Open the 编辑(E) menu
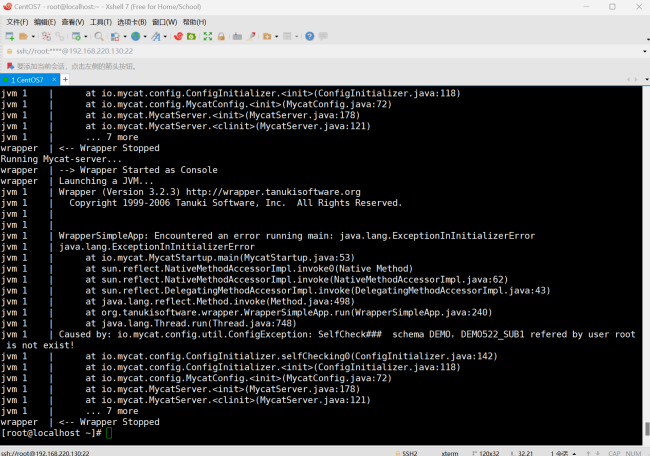Image resolution: width=650 pixels, height=456 pixels. 45,22
